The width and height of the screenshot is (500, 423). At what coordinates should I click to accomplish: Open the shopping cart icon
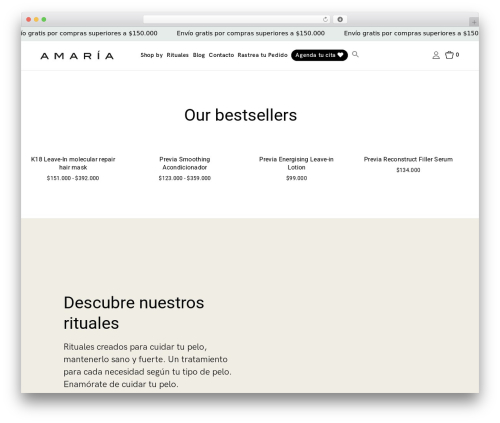449,55
